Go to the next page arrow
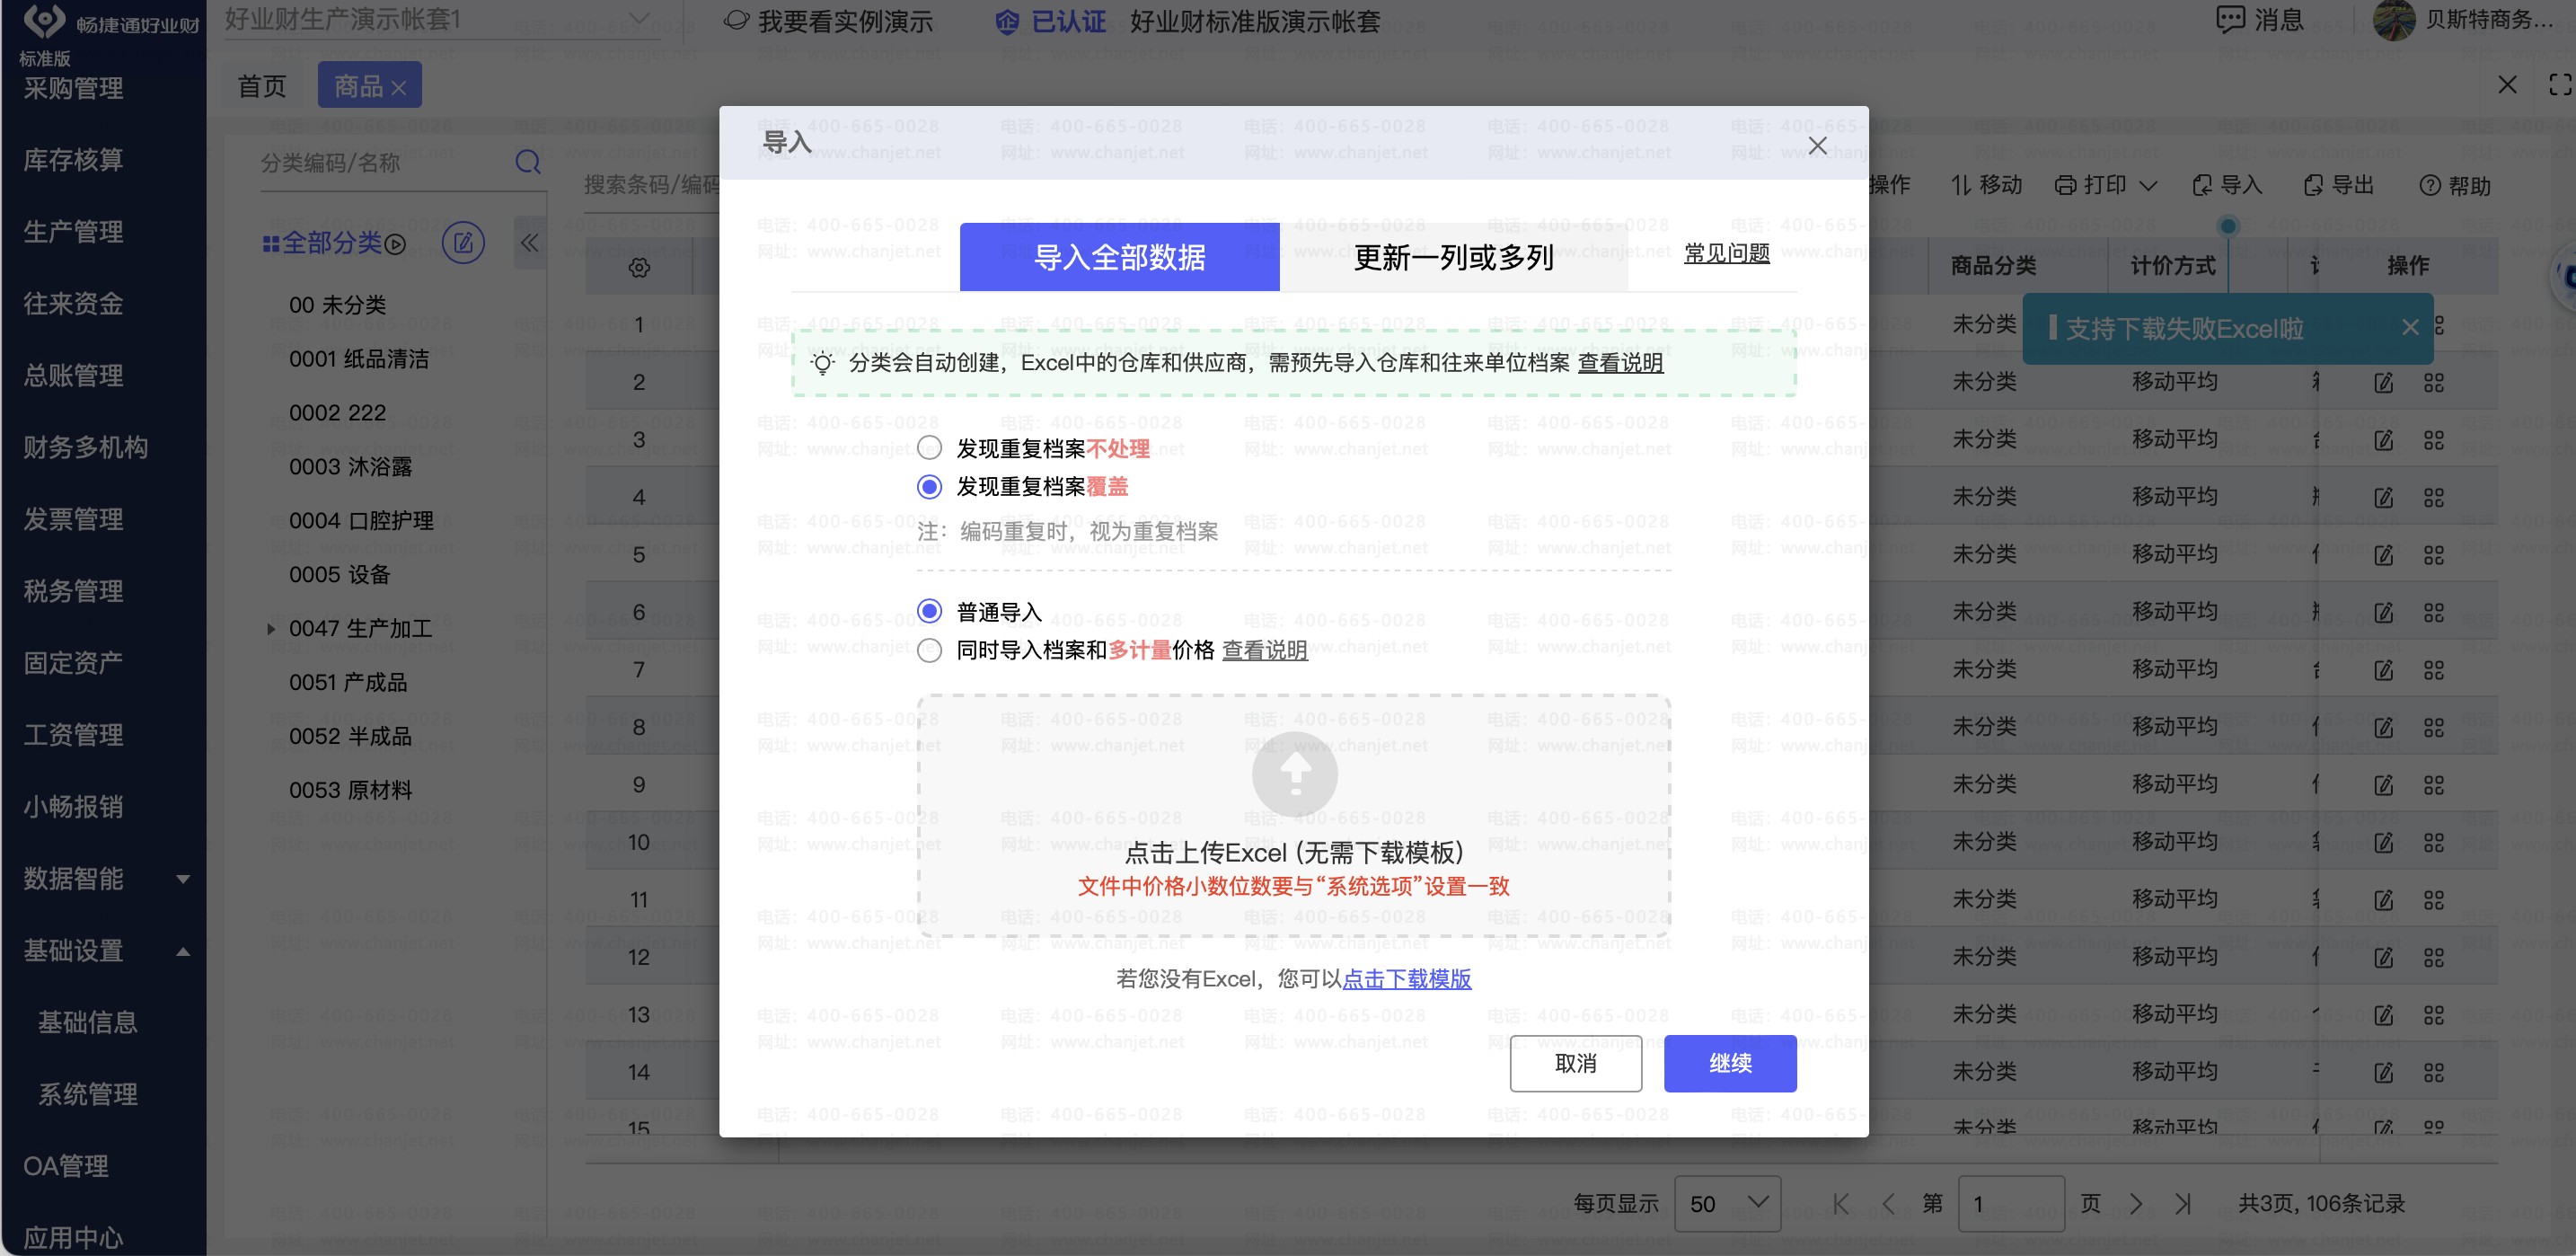The image size is (2576, 1256). coord(2136,1204)
